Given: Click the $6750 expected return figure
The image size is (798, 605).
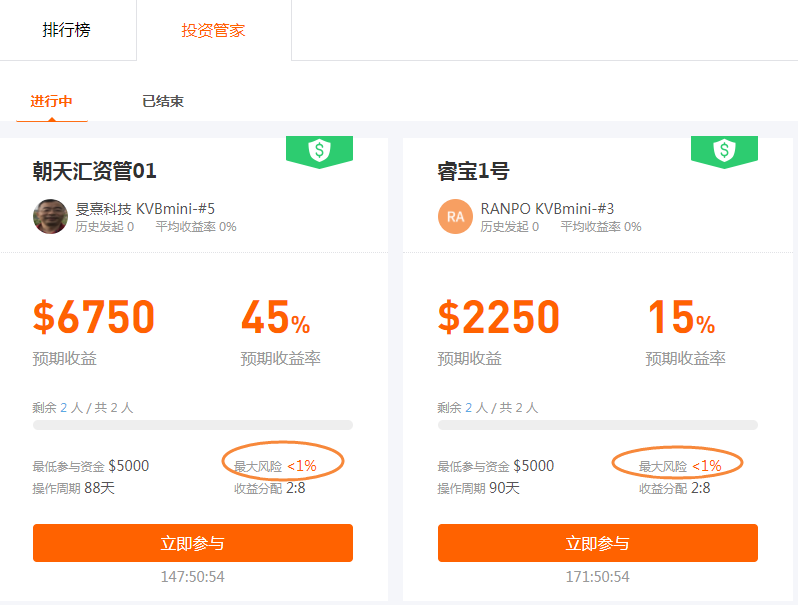Looking at the screenshot, I should 94,316.
